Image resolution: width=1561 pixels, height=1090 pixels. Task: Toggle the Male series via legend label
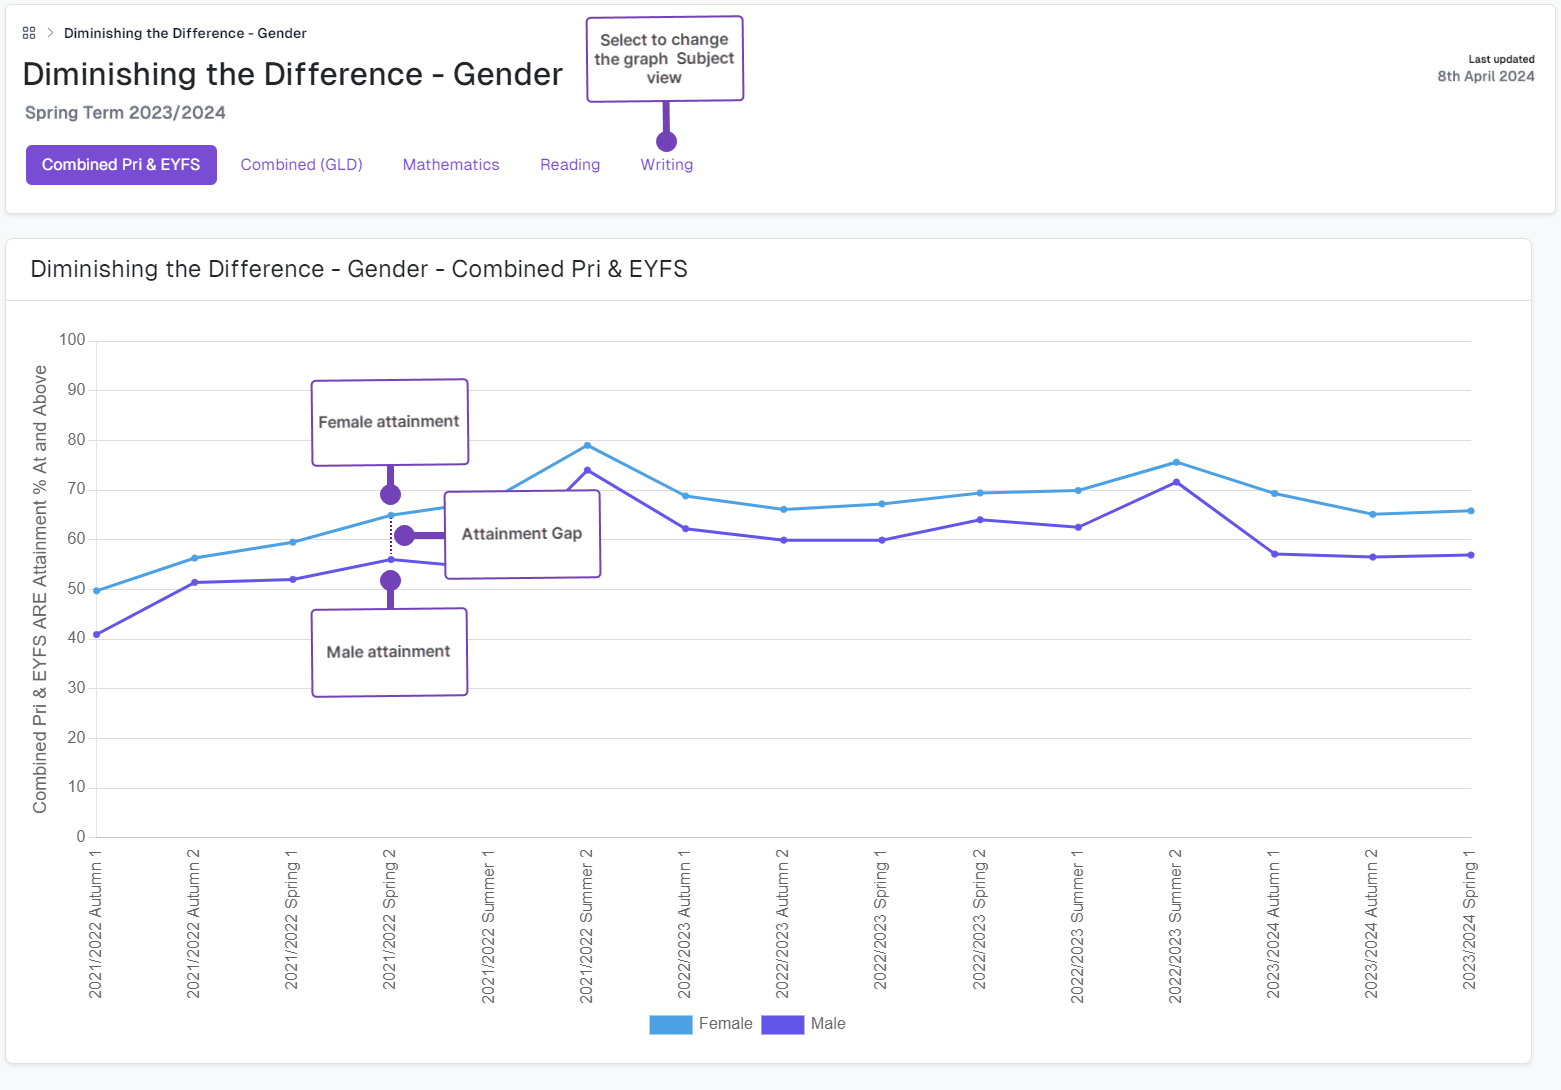point(828,1024)
